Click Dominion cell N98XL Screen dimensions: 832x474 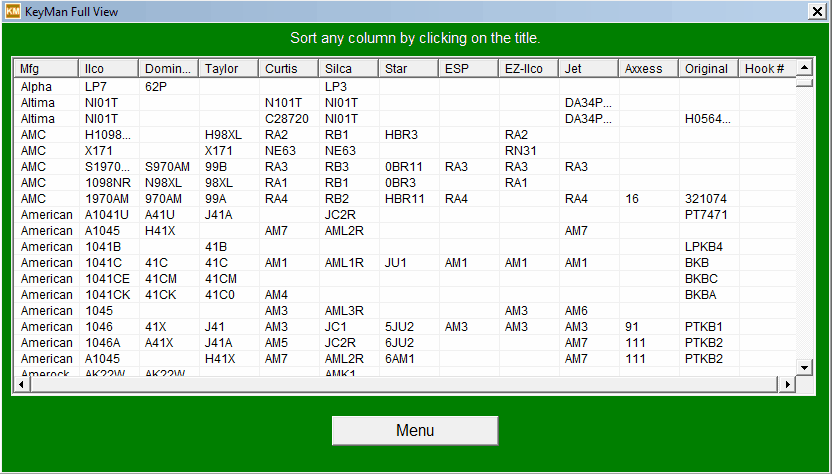point(164,183)
